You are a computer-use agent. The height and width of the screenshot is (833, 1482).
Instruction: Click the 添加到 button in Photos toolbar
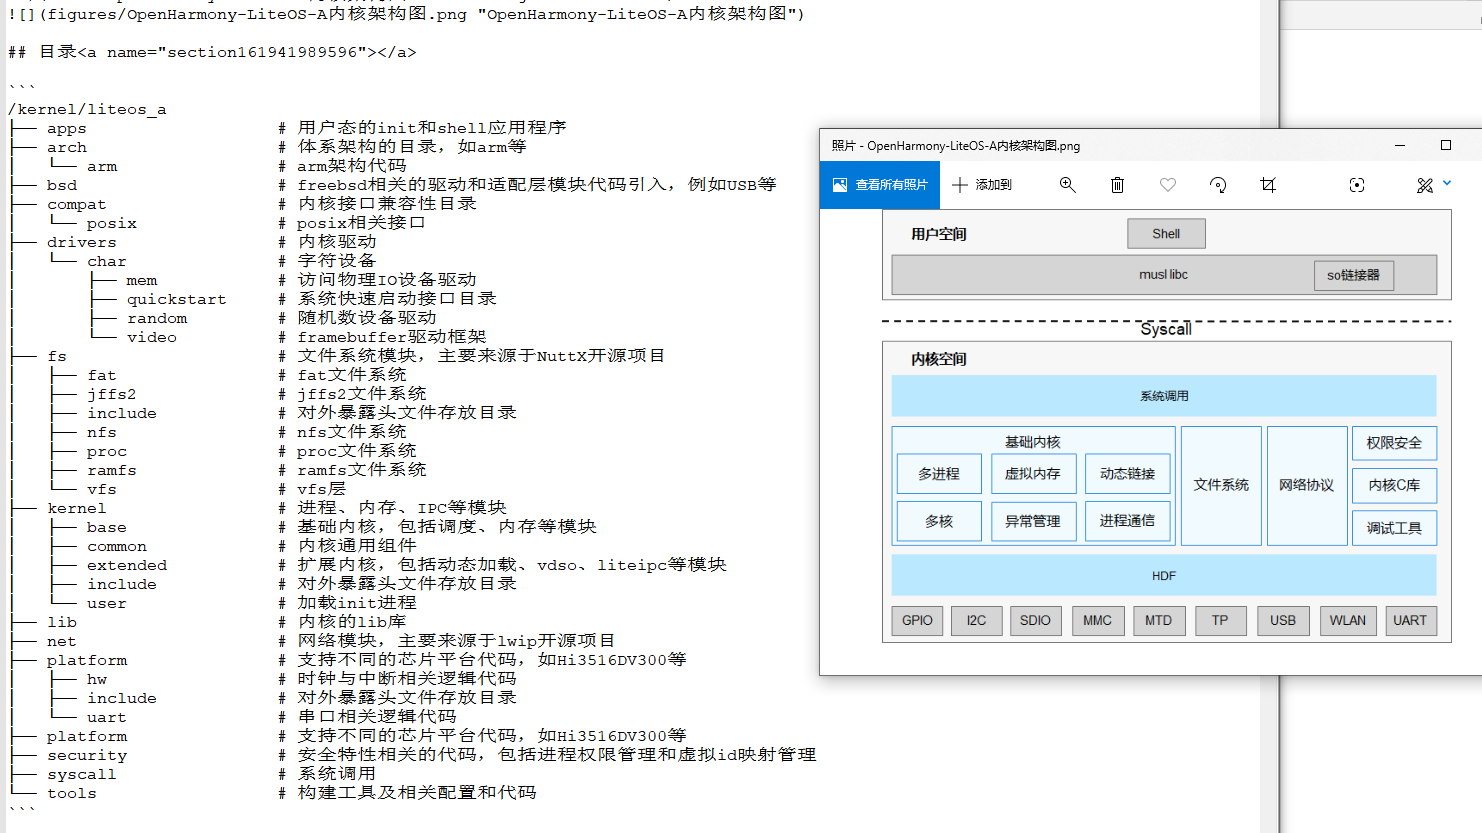982,185
